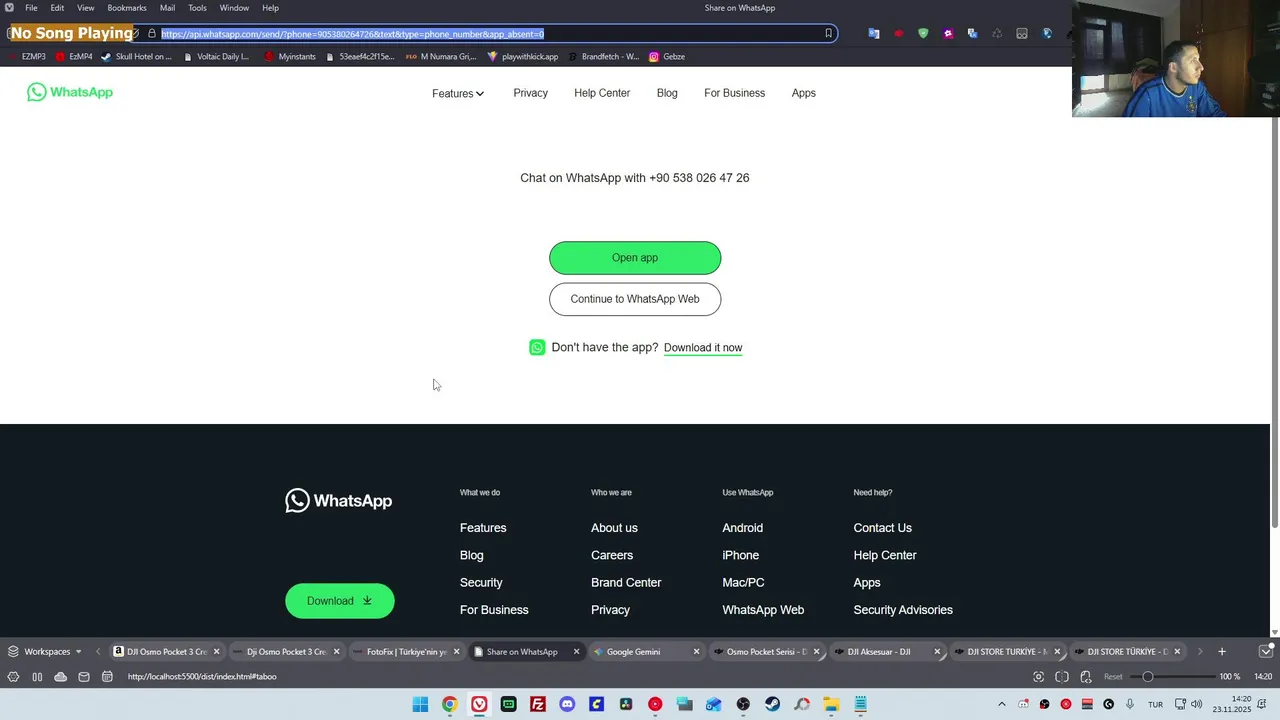Open Discord from the taskbar

(567, 704)
